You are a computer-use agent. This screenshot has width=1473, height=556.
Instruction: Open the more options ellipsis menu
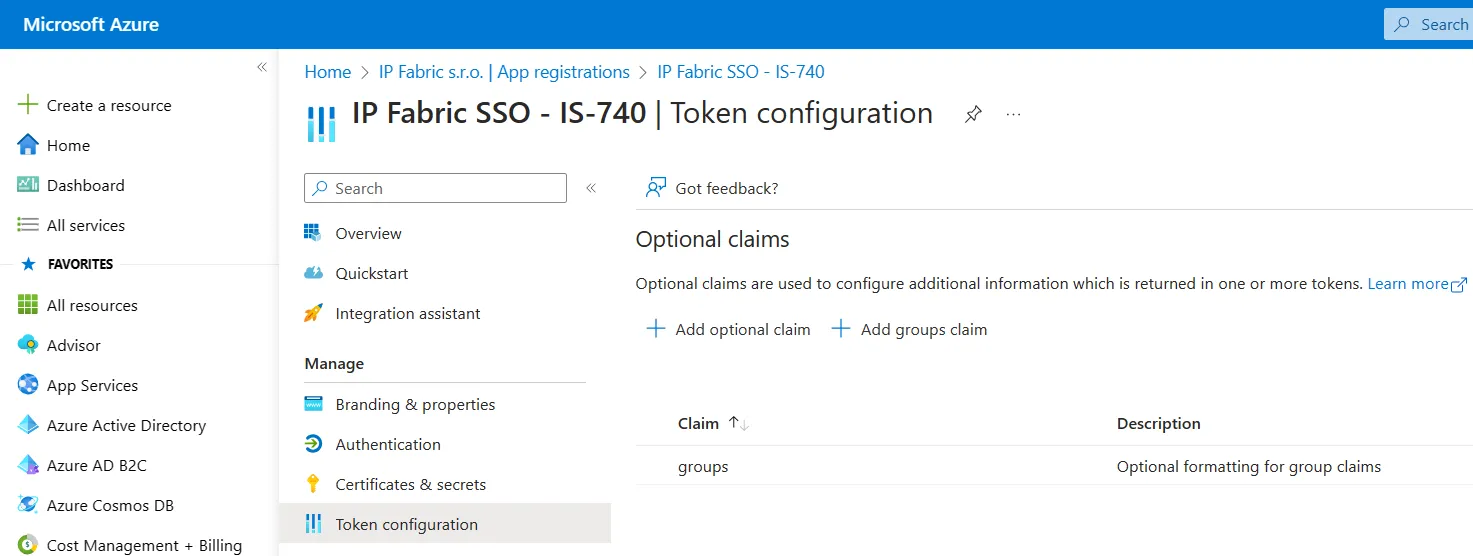coord(1014,114)
